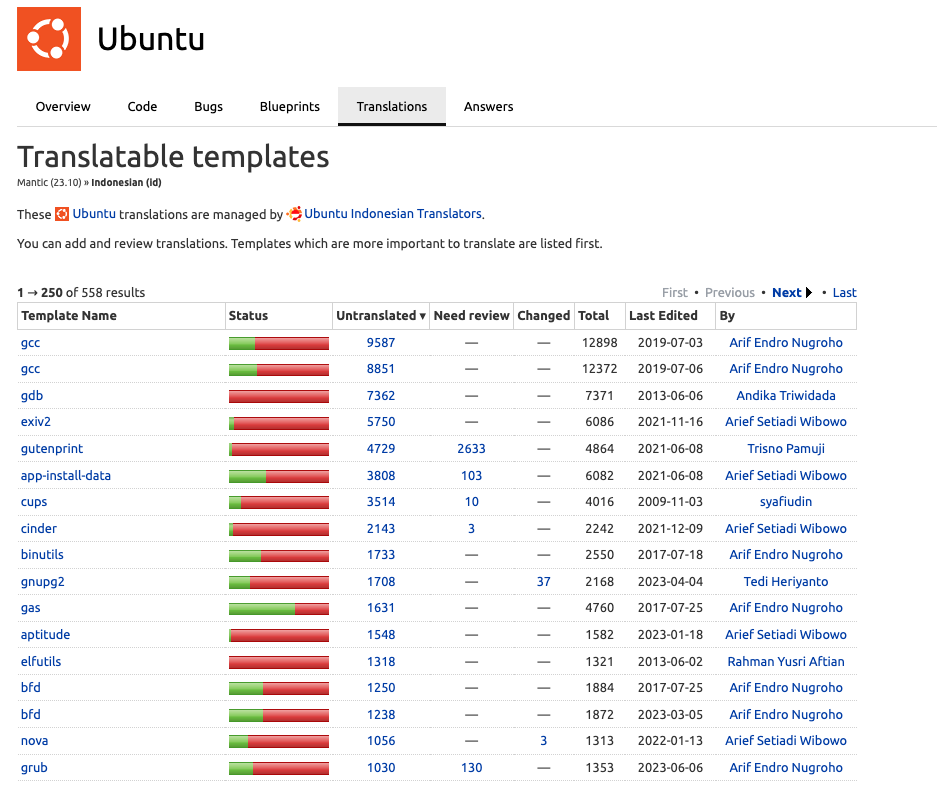Open the cups template
This screenshot has height=786, width=937.
34,502
